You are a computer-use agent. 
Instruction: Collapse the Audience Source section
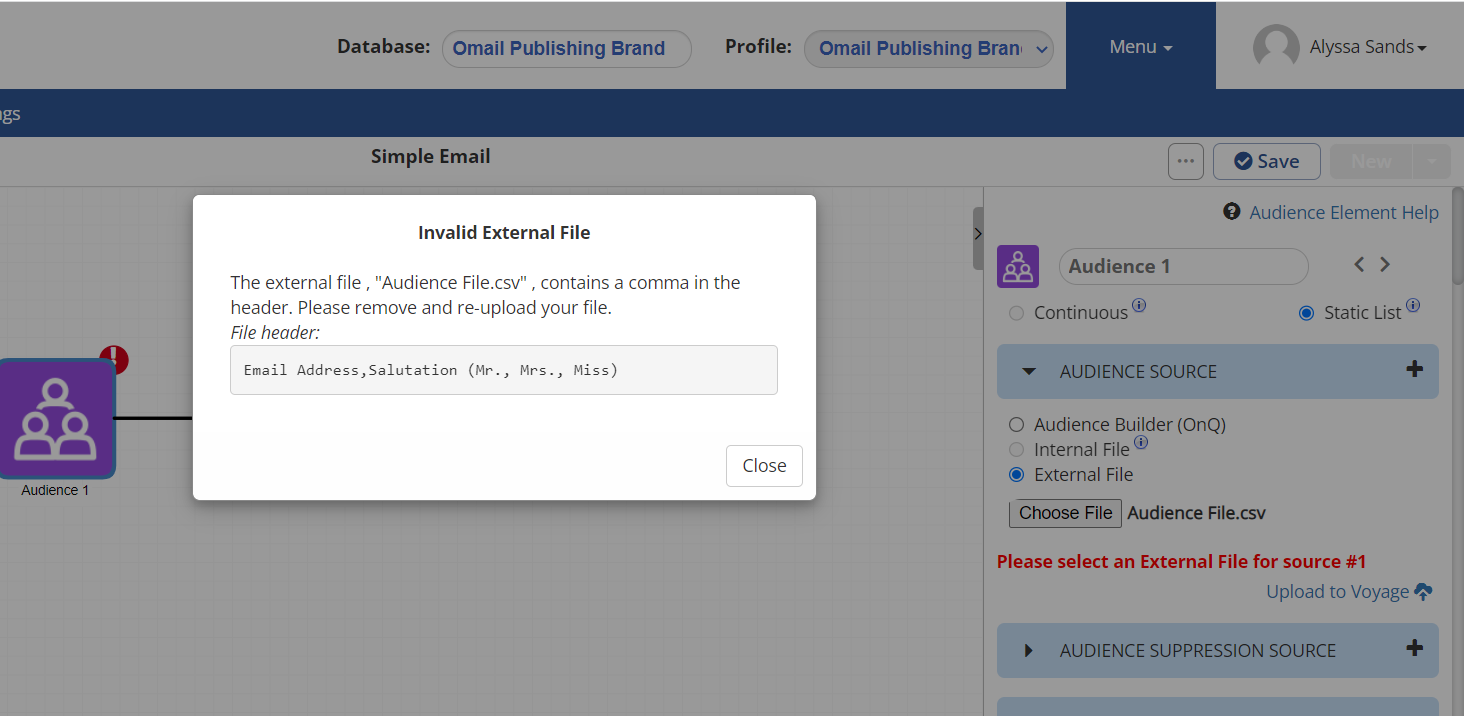coord(1029,372)
